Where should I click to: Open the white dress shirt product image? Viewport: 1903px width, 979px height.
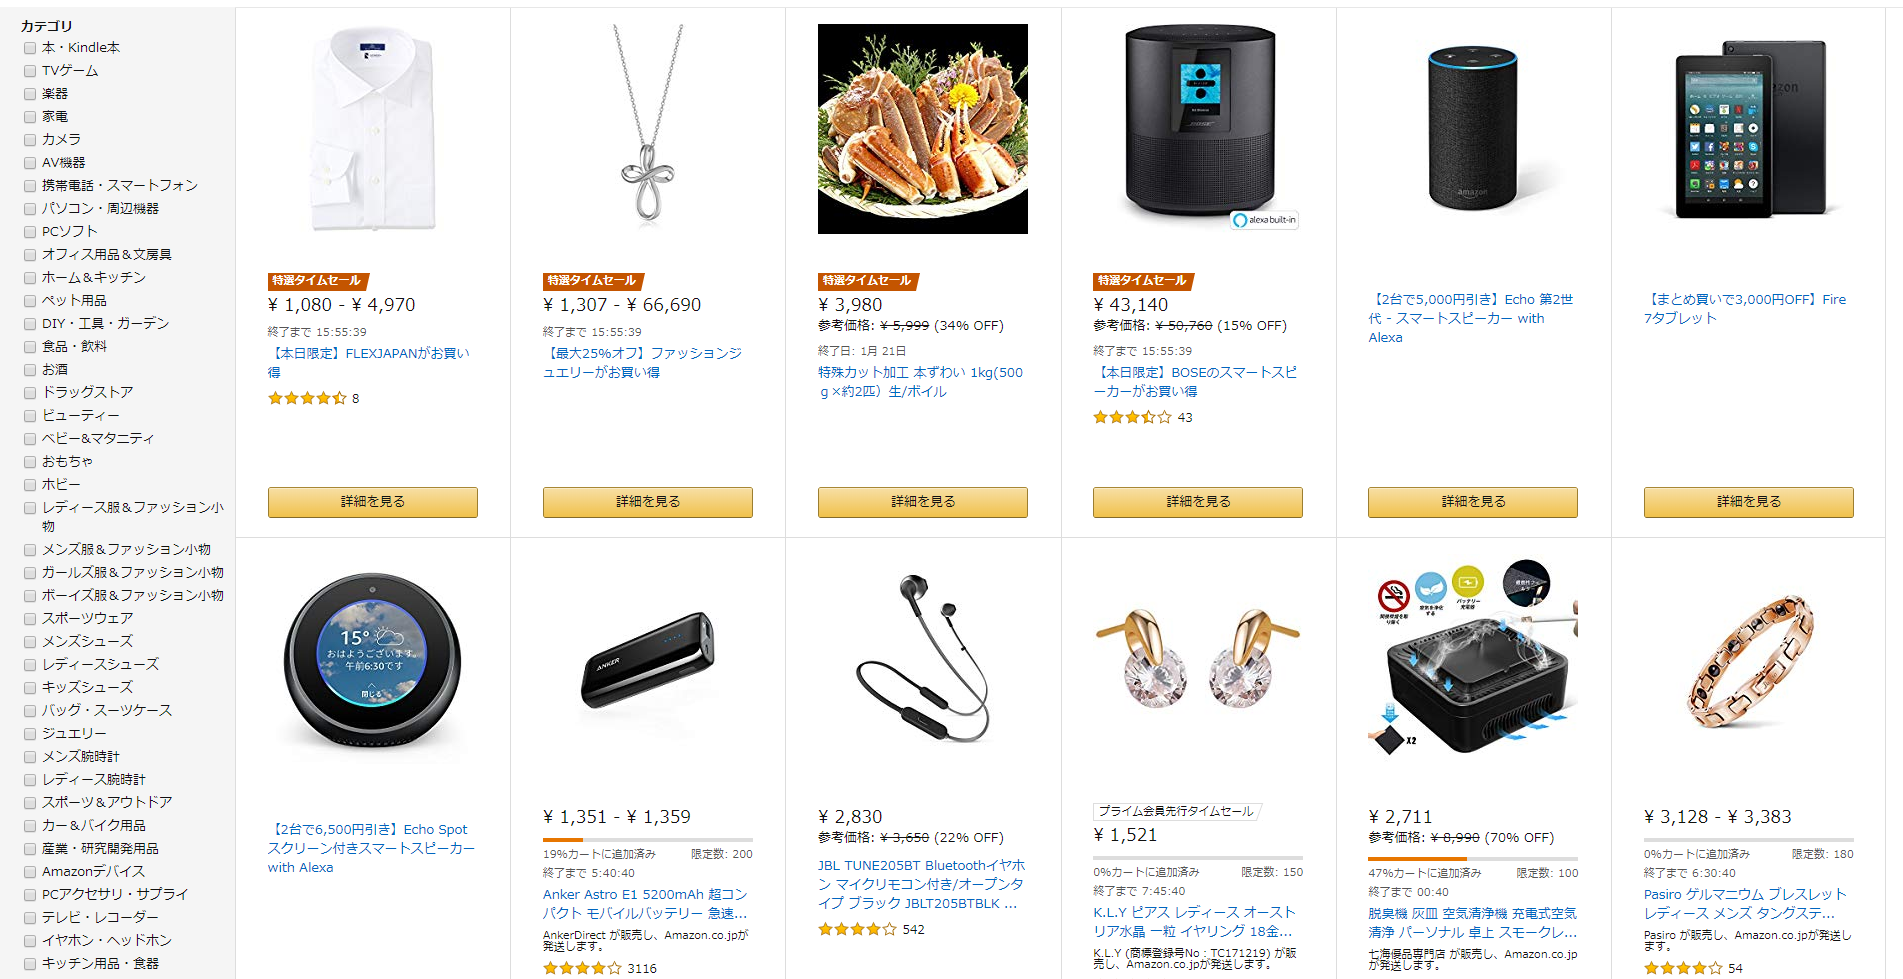(x=372, y=129)
